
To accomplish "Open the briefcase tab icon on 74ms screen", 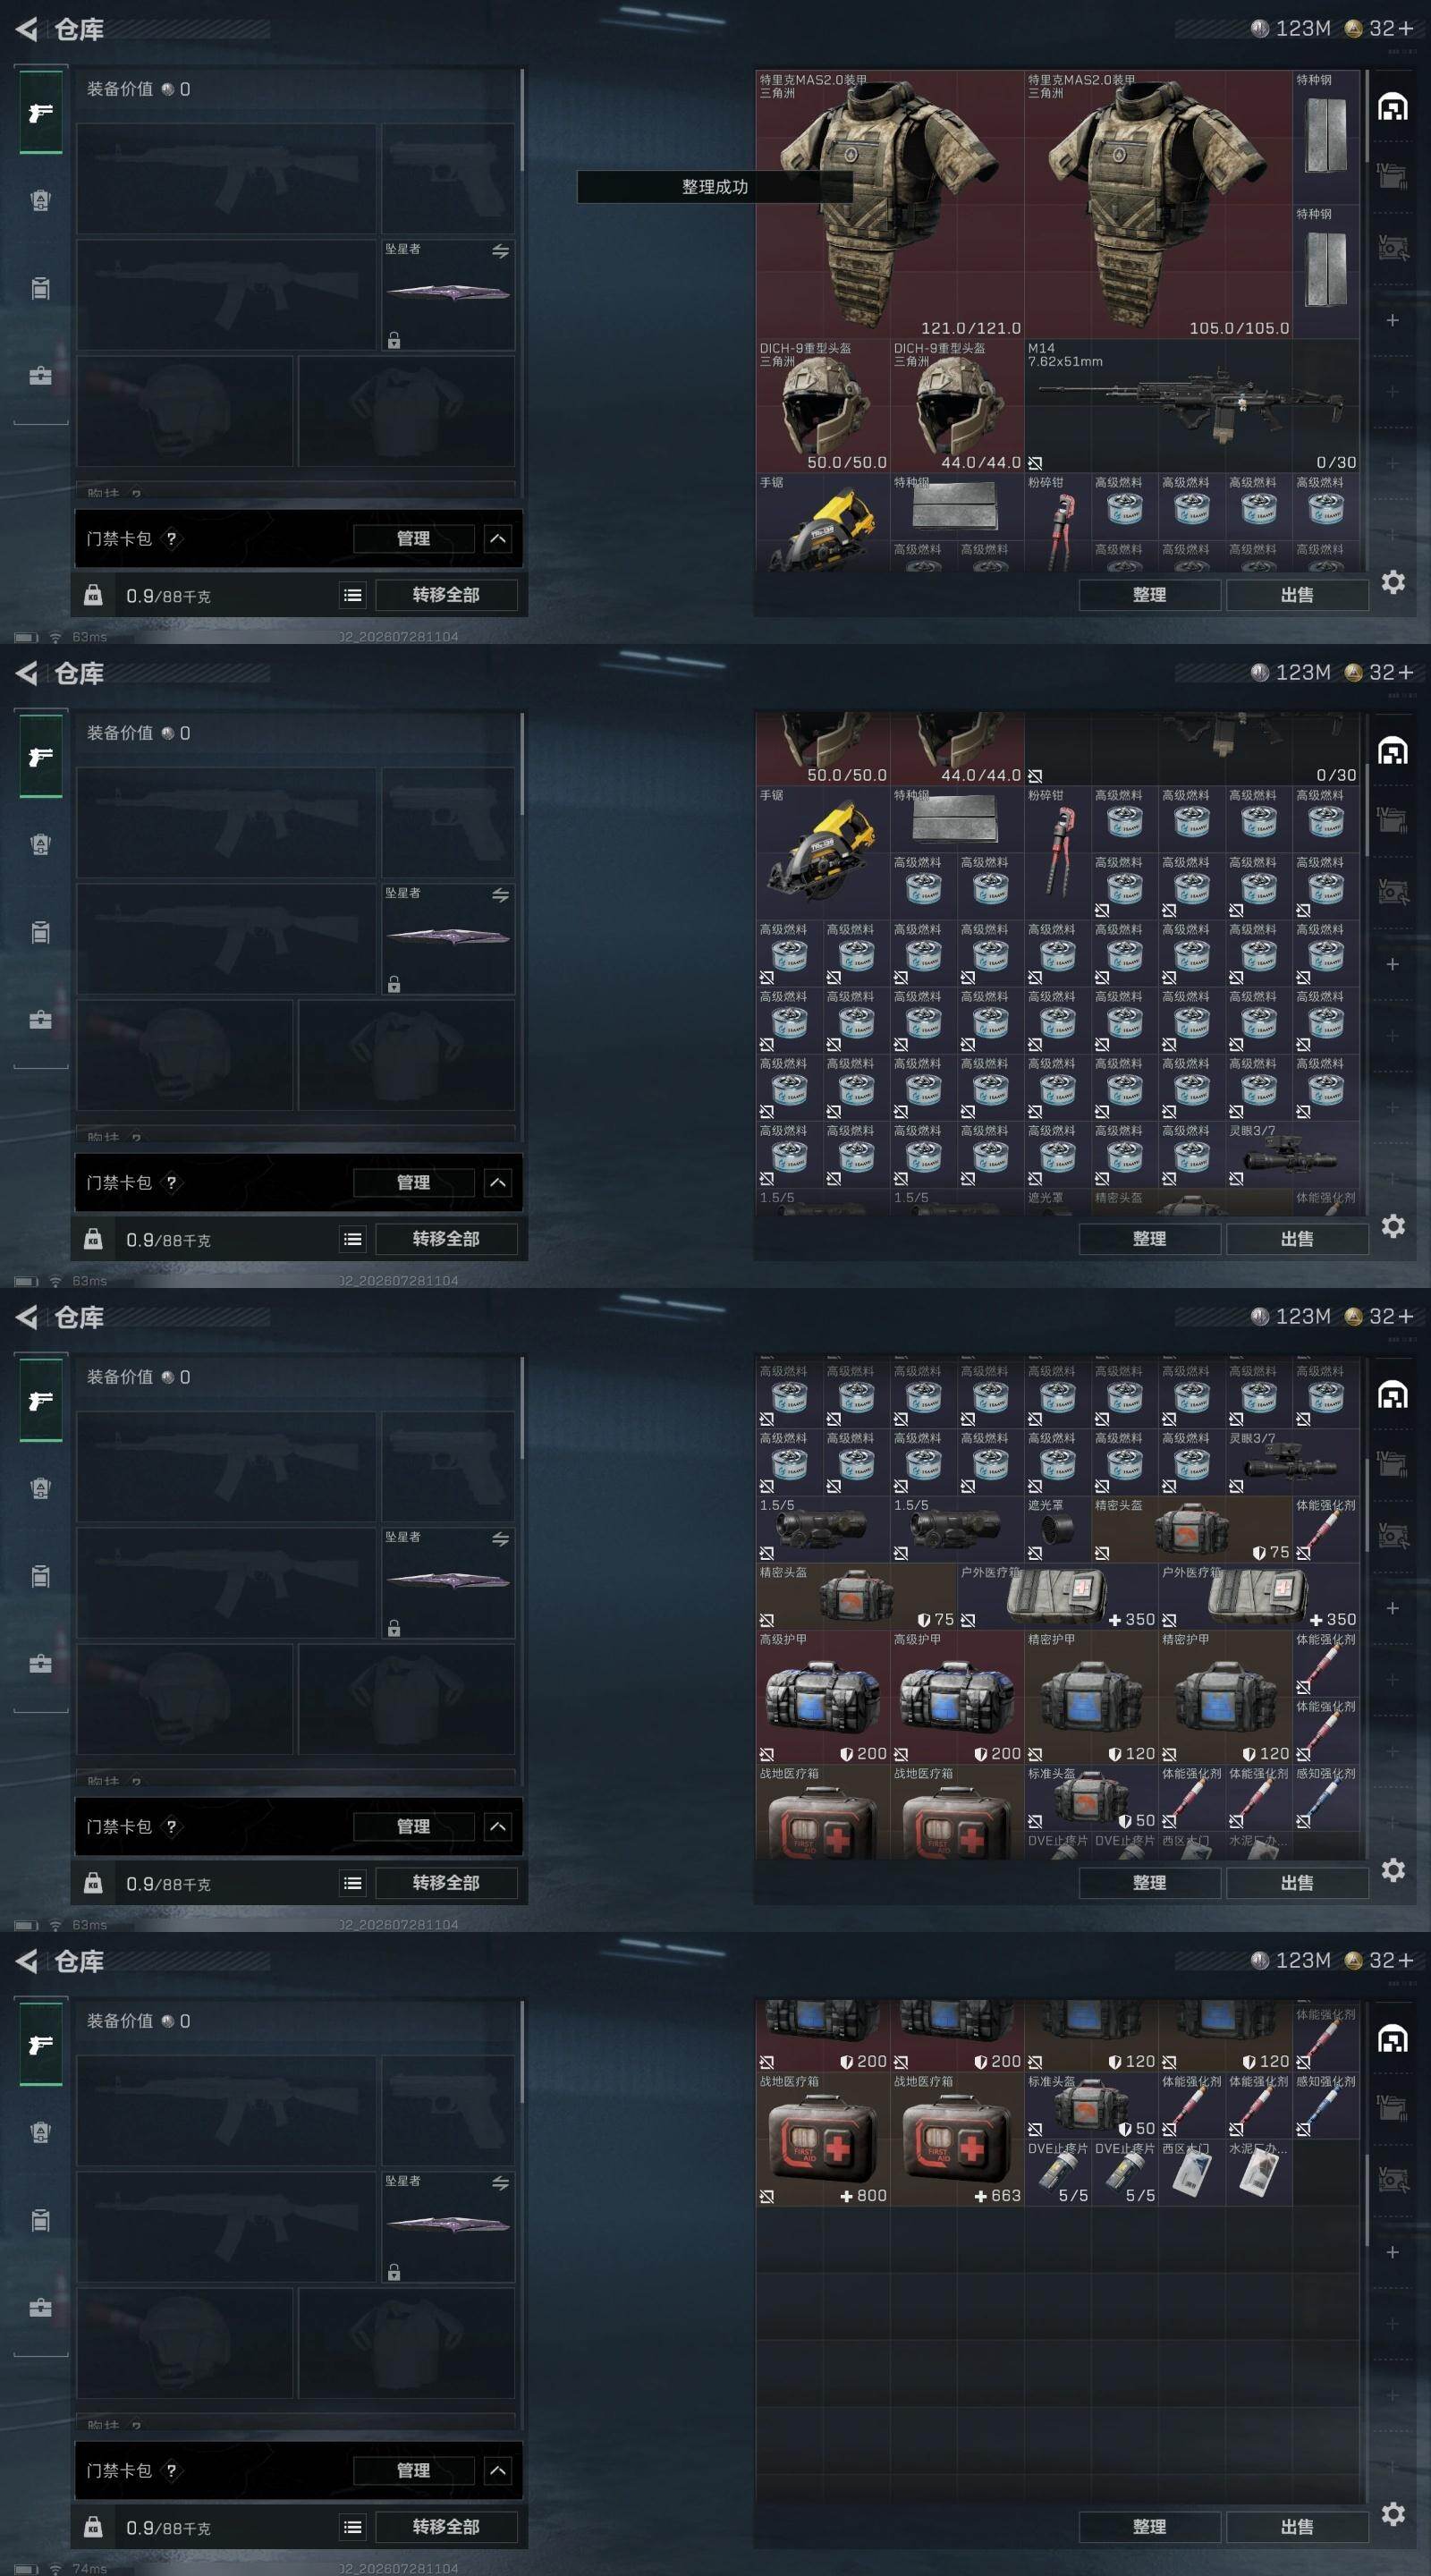I will (41, 2308).
